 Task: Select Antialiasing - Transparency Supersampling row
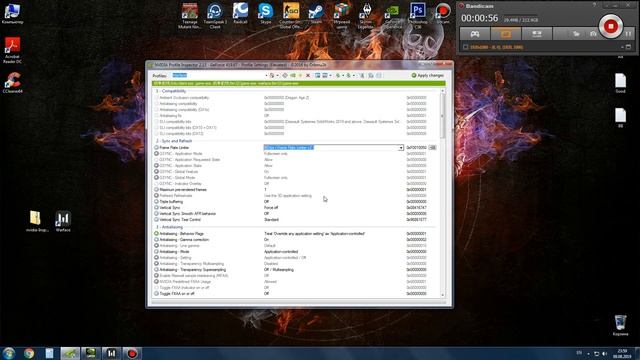[x=295, y=270]
